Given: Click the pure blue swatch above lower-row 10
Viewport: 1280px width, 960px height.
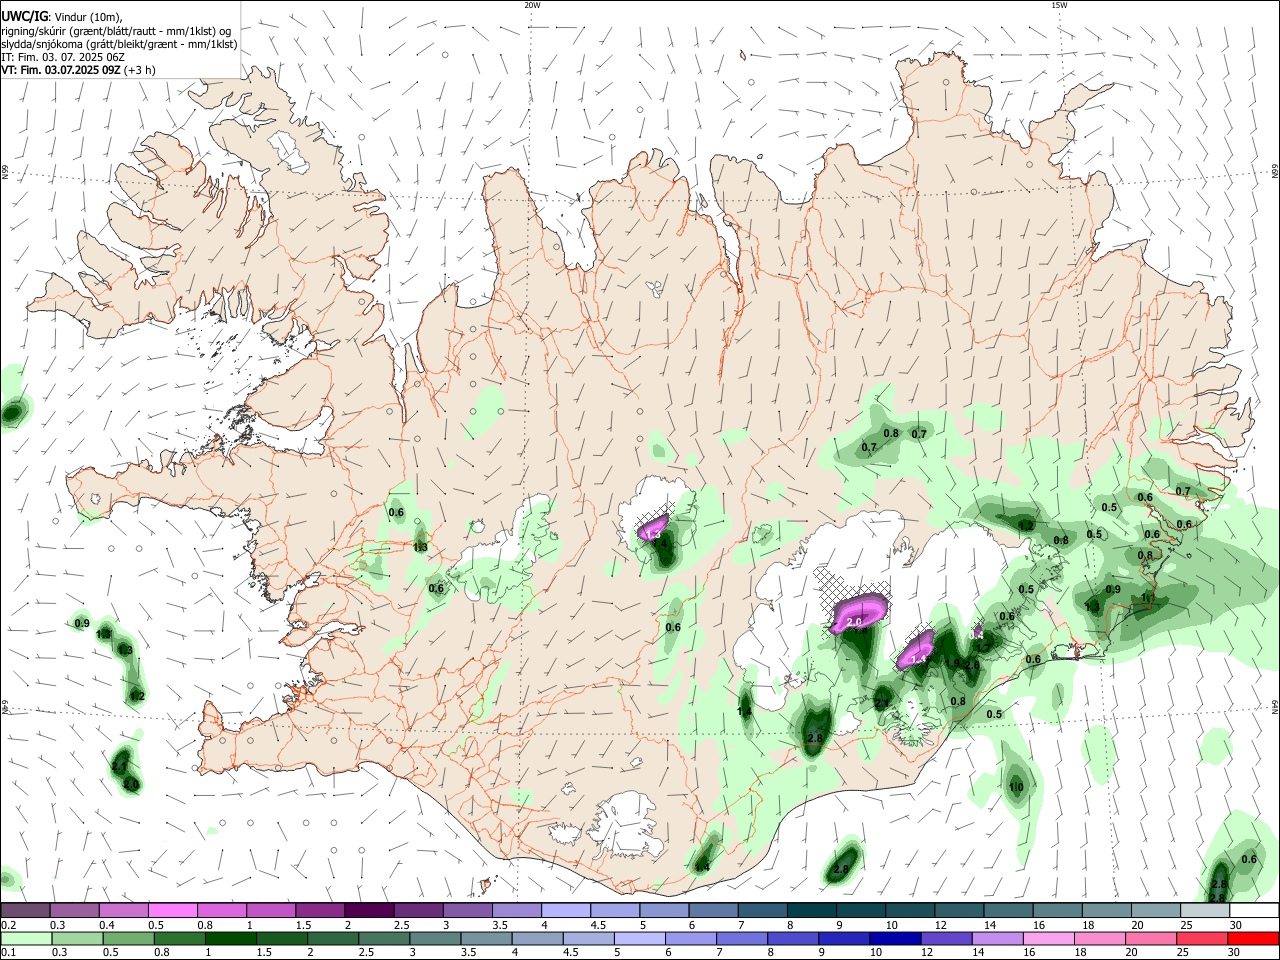Looking at the screenshot, I should click(894, 938).
